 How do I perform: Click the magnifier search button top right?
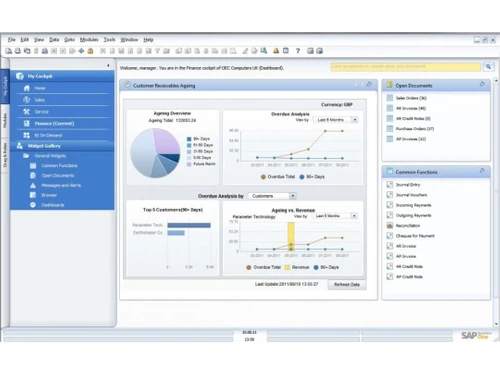[489, 67]
